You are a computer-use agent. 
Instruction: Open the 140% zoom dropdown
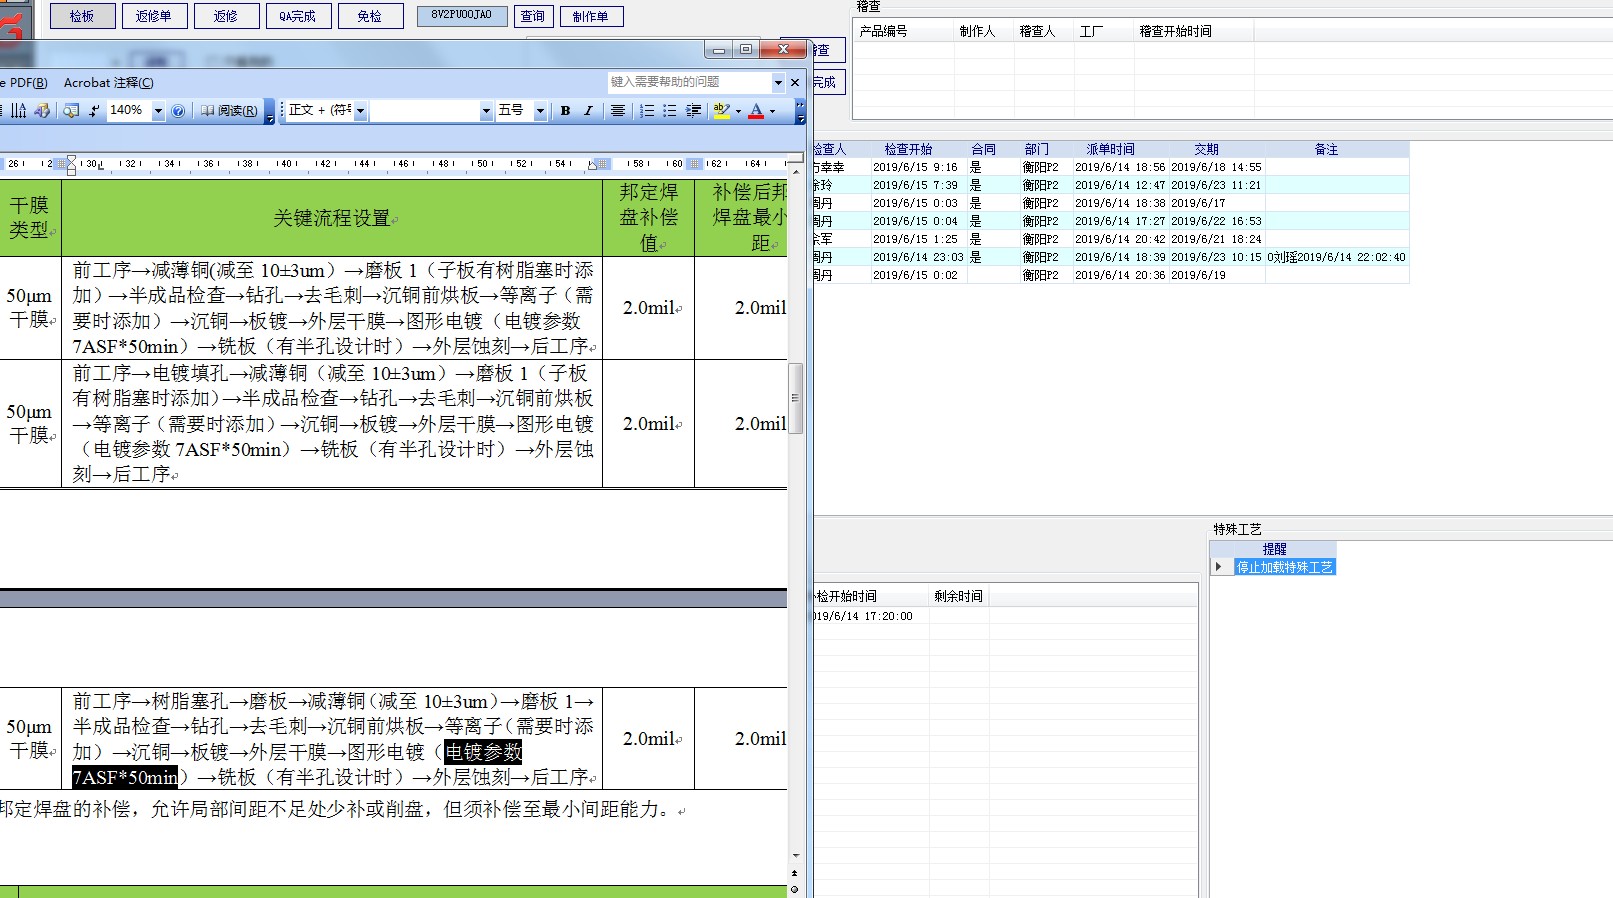[158, 111]
